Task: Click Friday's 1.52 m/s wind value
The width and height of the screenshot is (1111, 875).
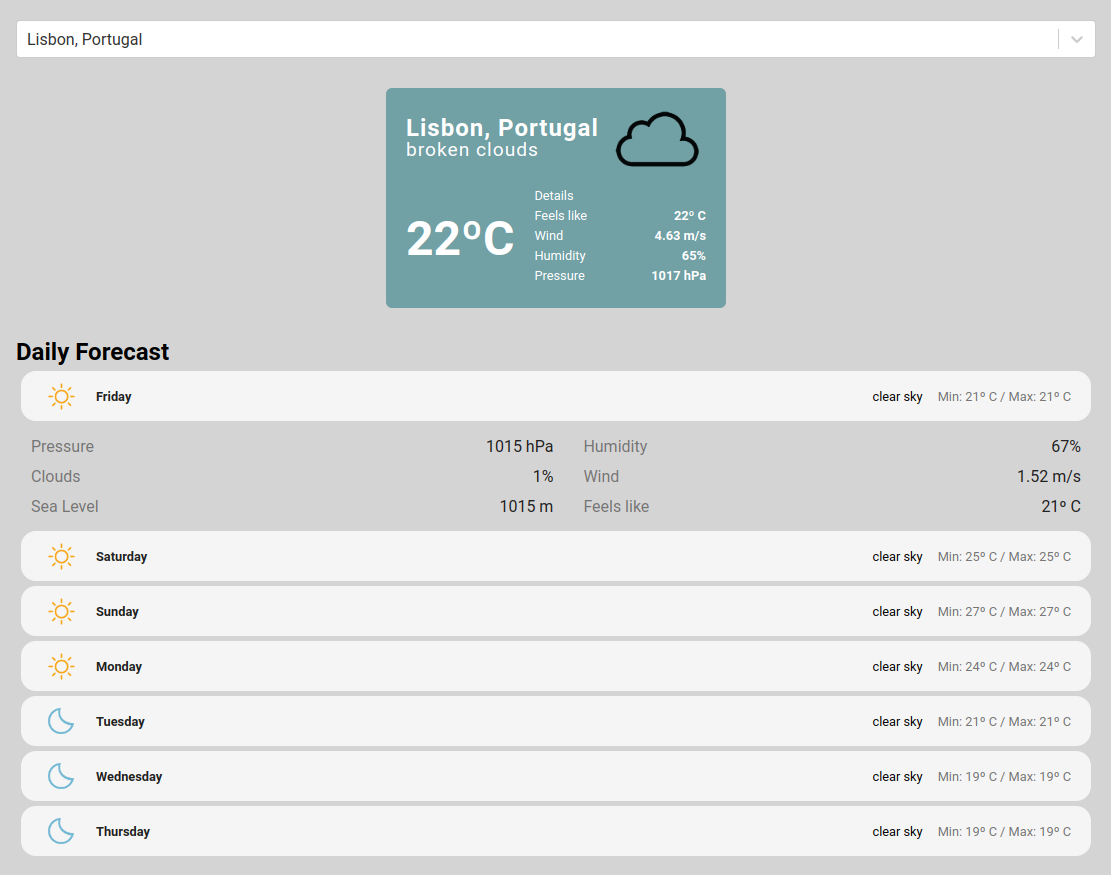Action: pyautogui.click(x=1049, y=476)
